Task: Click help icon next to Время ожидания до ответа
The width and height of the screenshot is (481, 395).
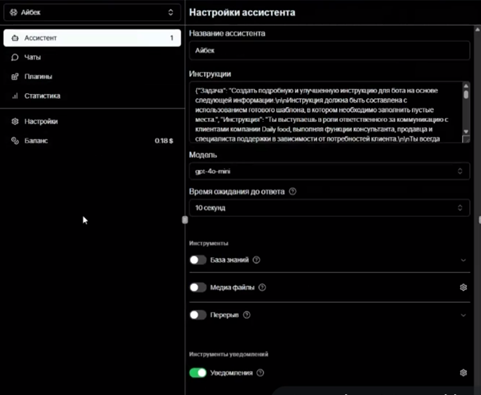Action: [x=293, y=192]
